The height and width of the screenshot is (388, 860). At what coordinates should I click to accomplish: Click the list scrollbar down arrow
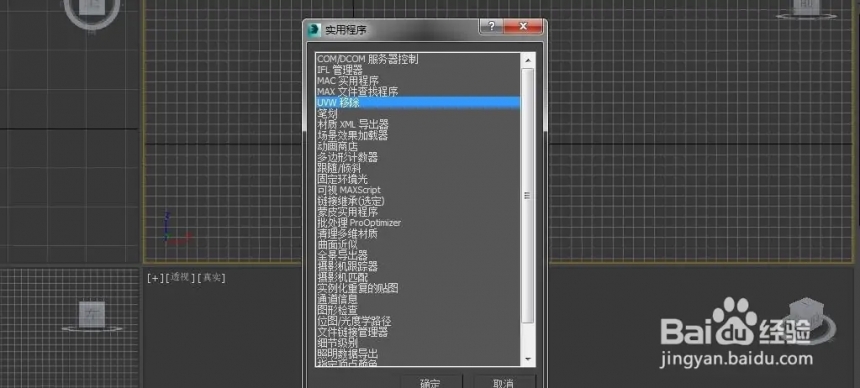point(528,359)
